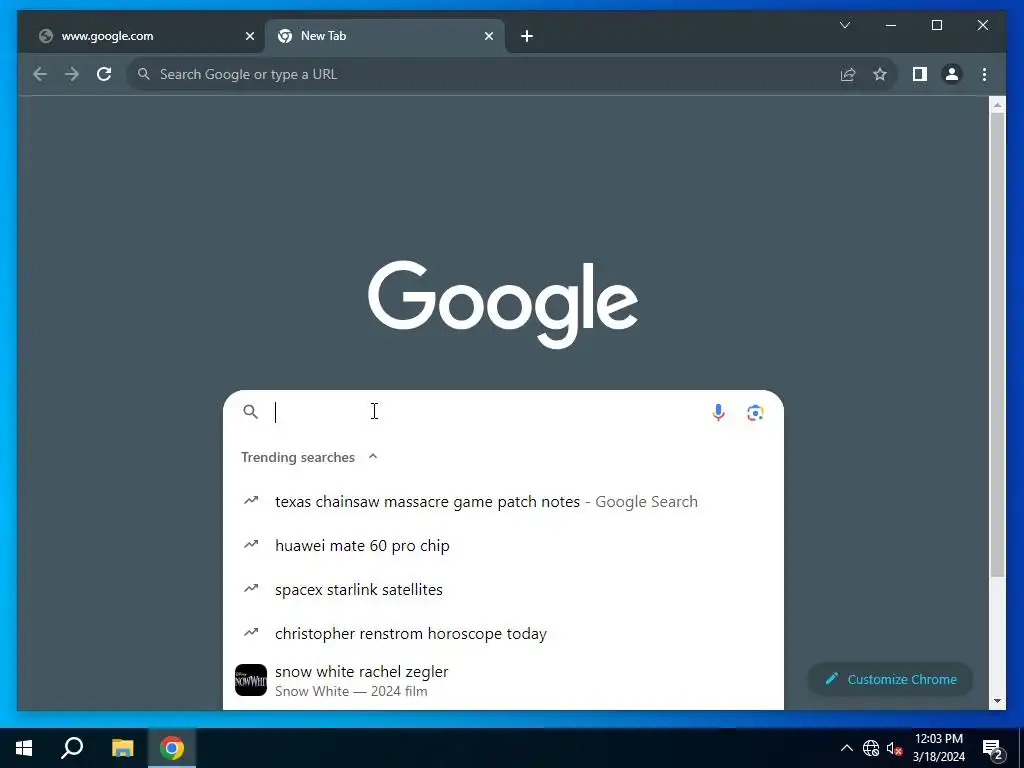Choose huawei mate 60 pro chip suggestion

click(x=503, y=545)
